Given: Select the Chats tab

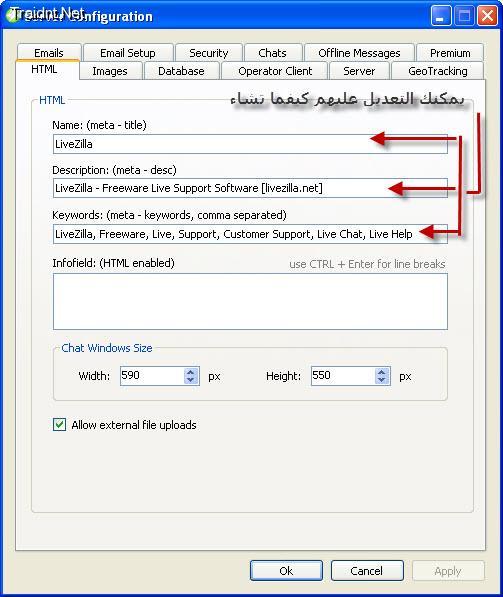Looking at the screenshot, I should [273, 53].
